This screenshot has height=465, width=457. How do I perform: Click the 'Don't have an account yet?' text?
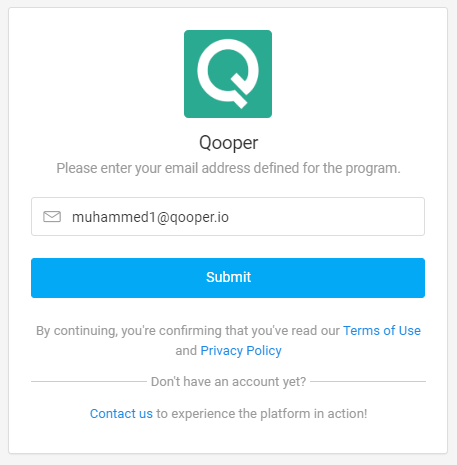(x=228, y=381)
